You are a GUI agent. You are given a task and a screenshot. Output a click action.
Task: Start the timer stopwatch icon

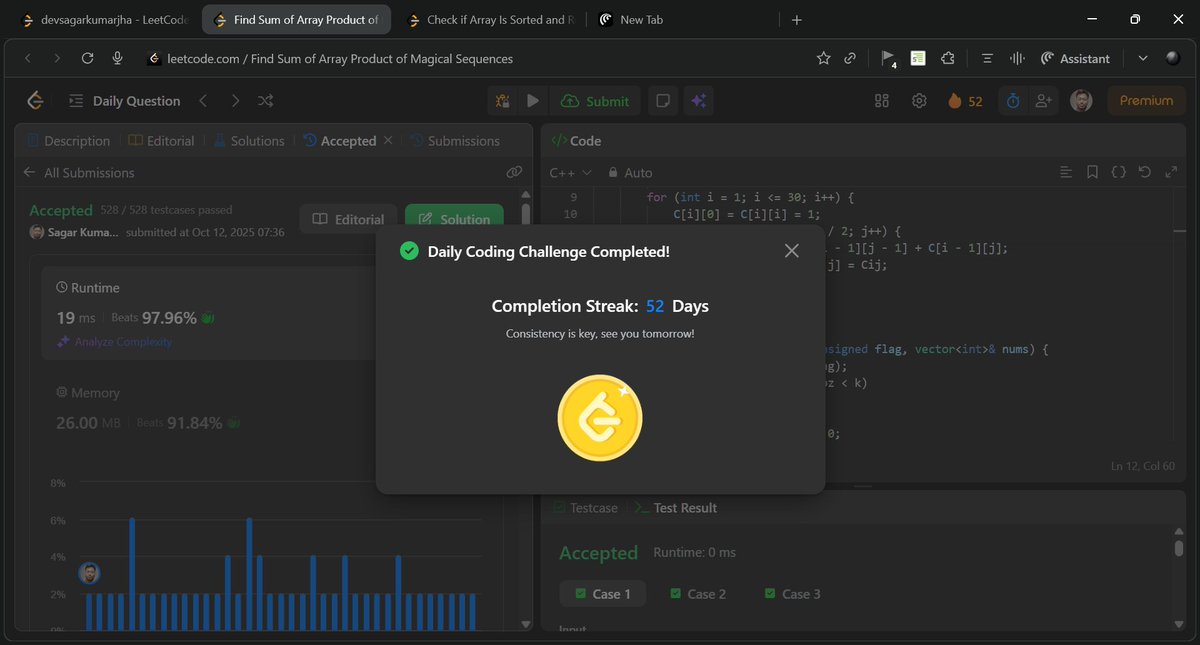click(1013, 101)
